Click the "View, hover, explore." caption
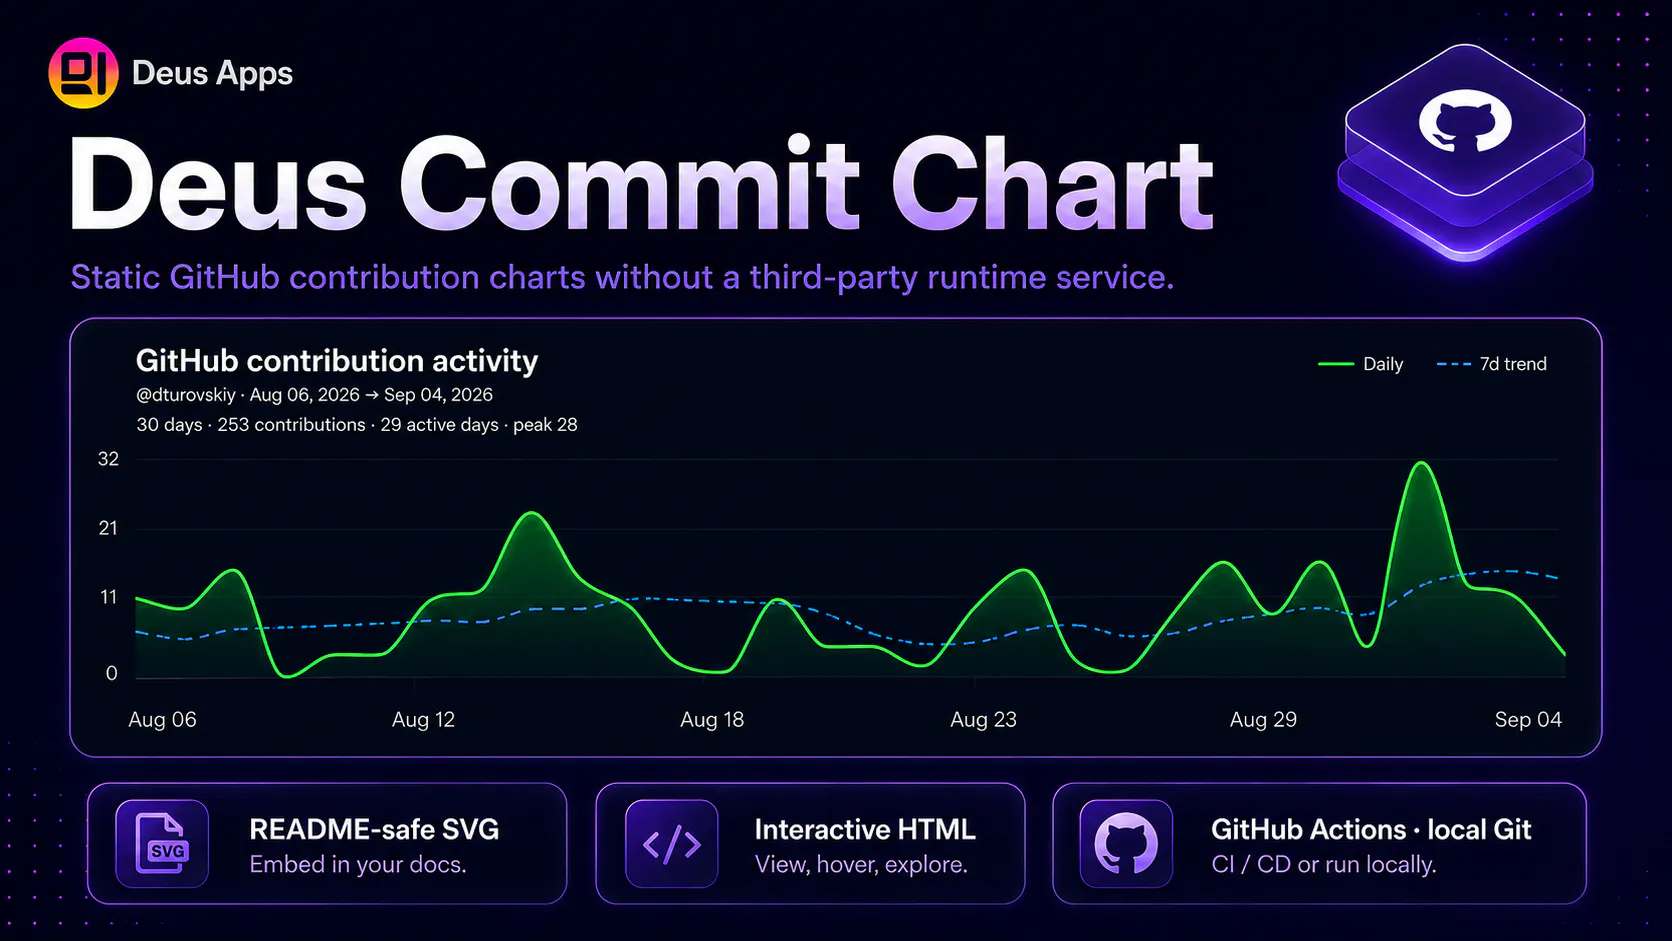 click(x=861, y=865)
